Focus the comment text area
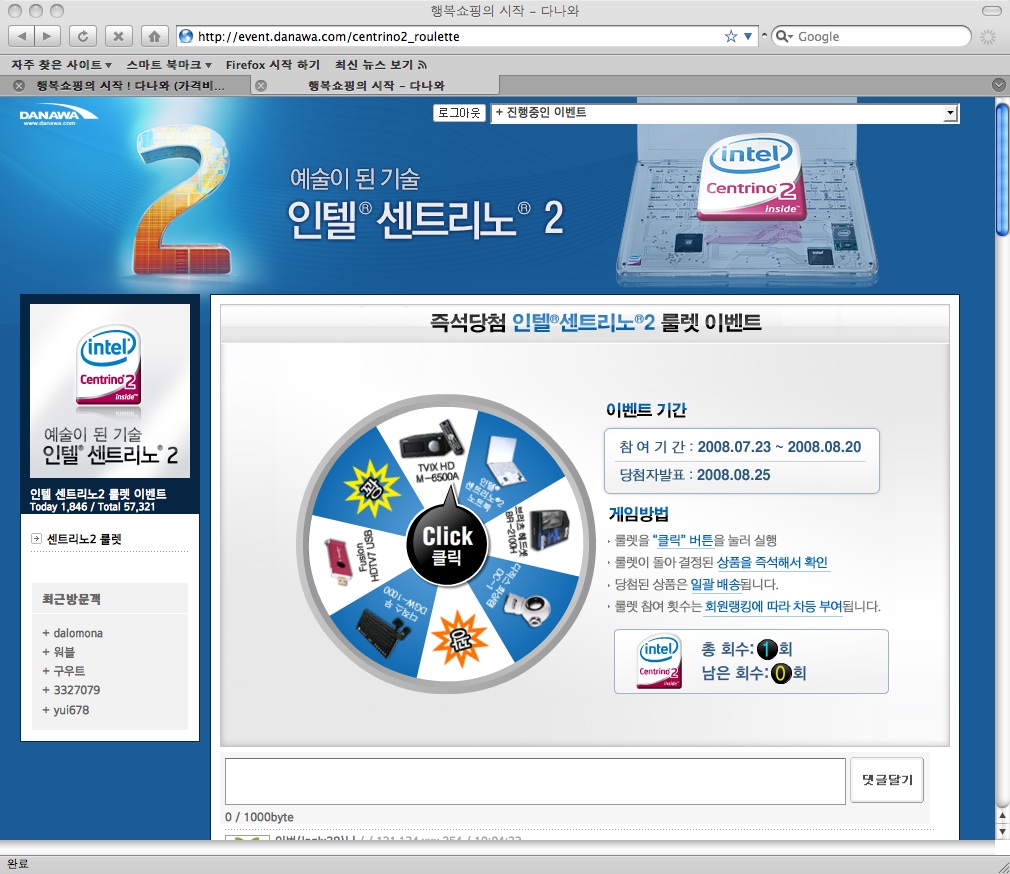Image resolution: width=1010 pixels, height=874 pixels. 535,781
